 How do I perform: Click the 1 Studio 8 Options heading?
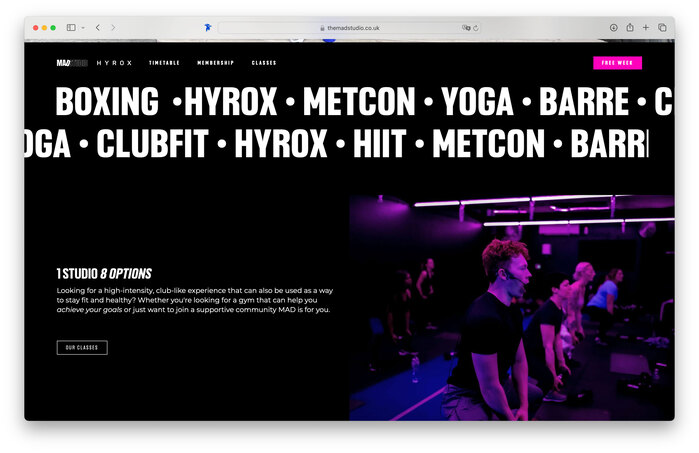tap(104, 273)
